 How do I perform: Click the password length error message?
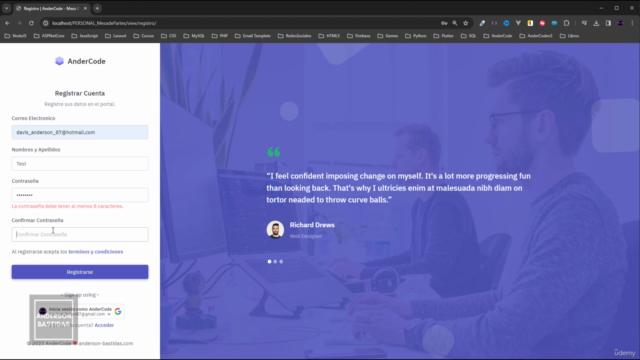coord(67,206)
